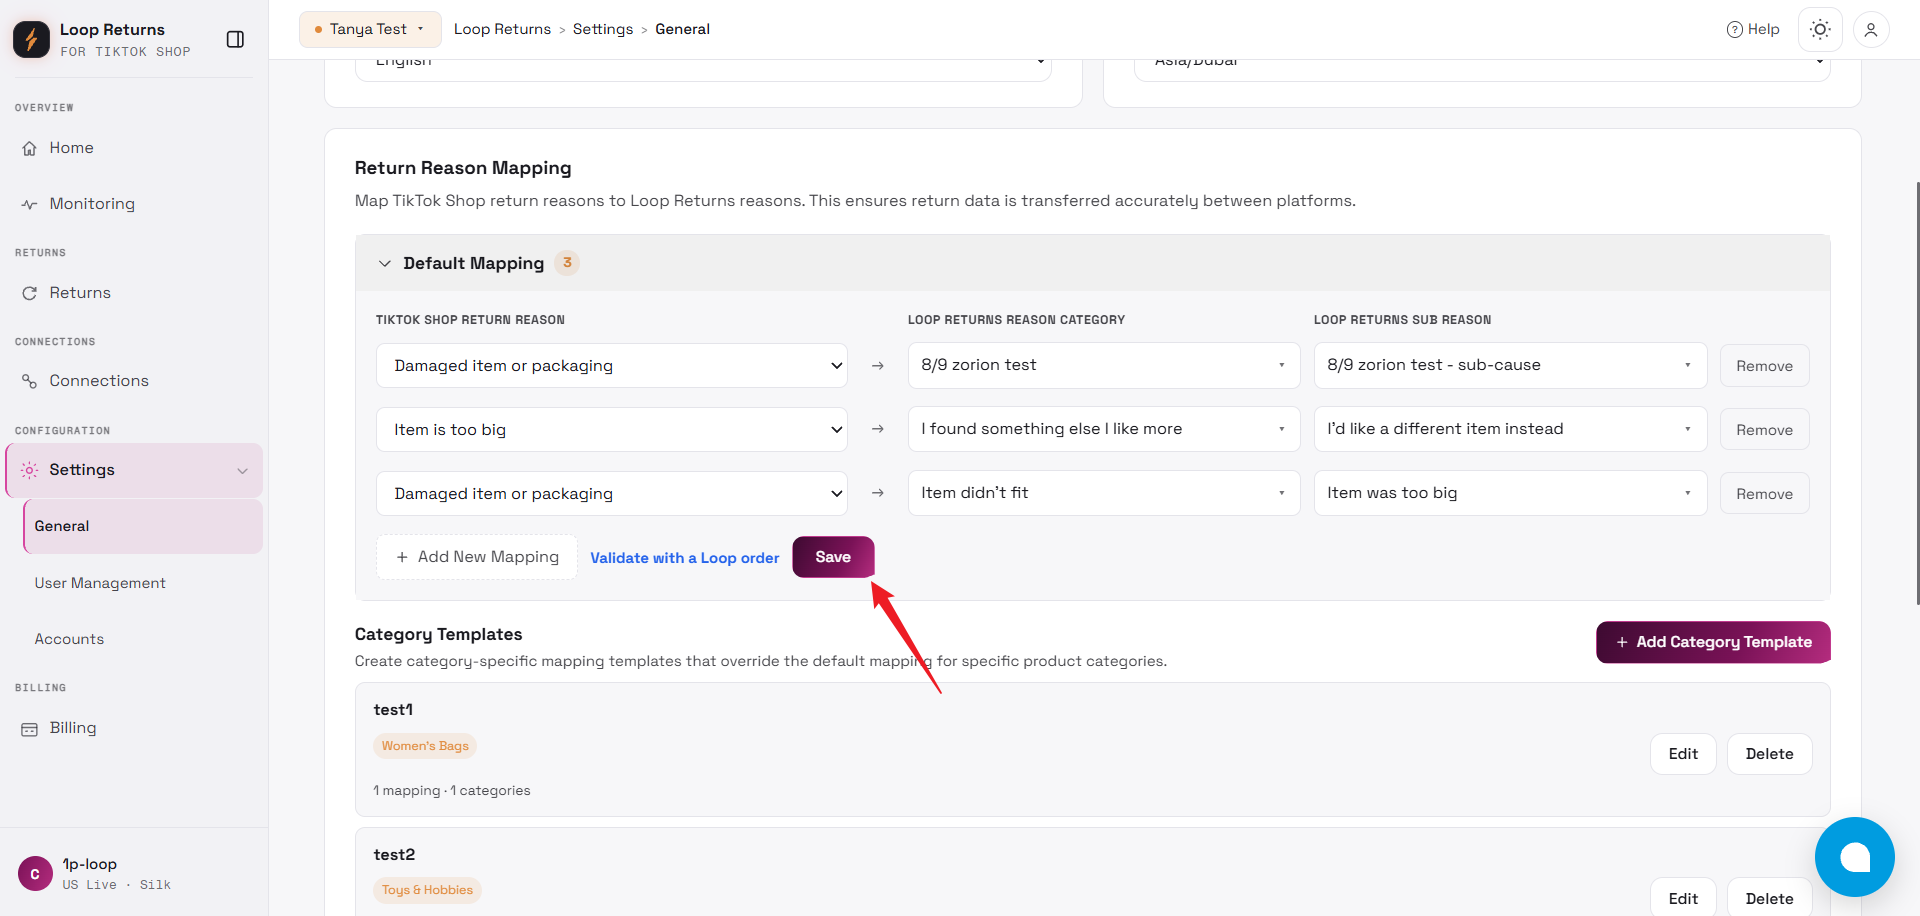Click the Women's Bags category tag
Viewport: 1920px width, 916px height.
coord(425,746)
